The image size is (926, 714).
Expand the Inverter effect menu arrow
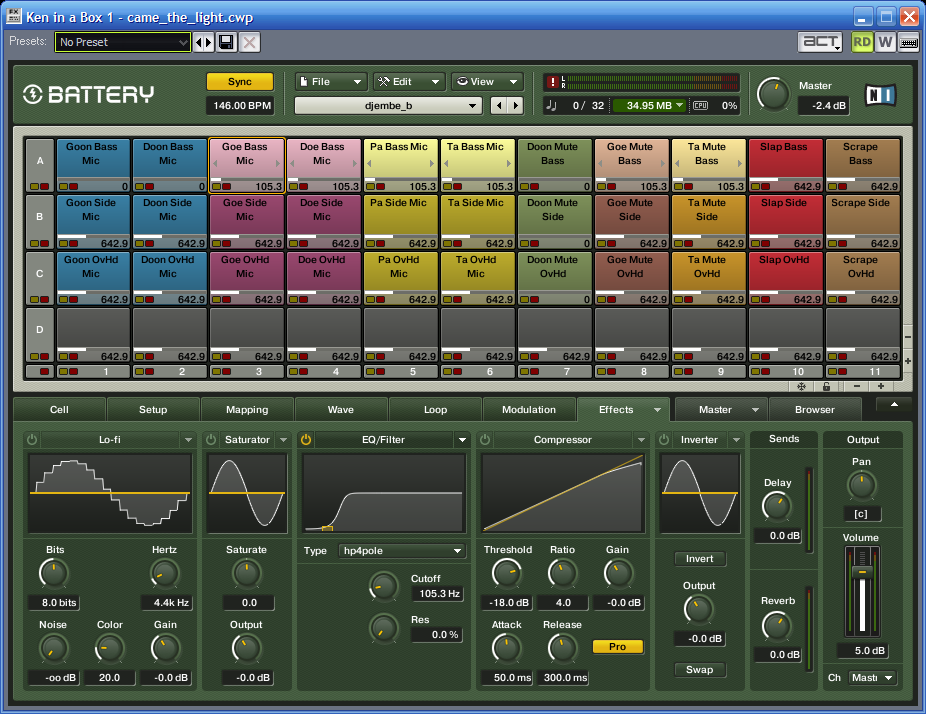click(x=736, y=439)
